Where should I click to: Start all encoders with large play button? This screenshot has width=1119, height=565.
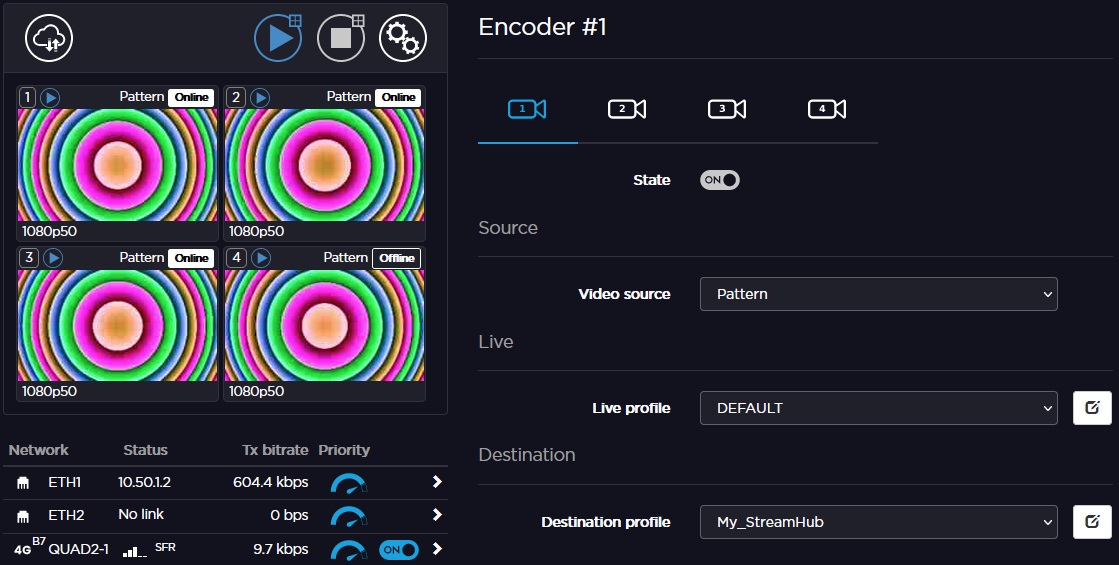point(278,38)
